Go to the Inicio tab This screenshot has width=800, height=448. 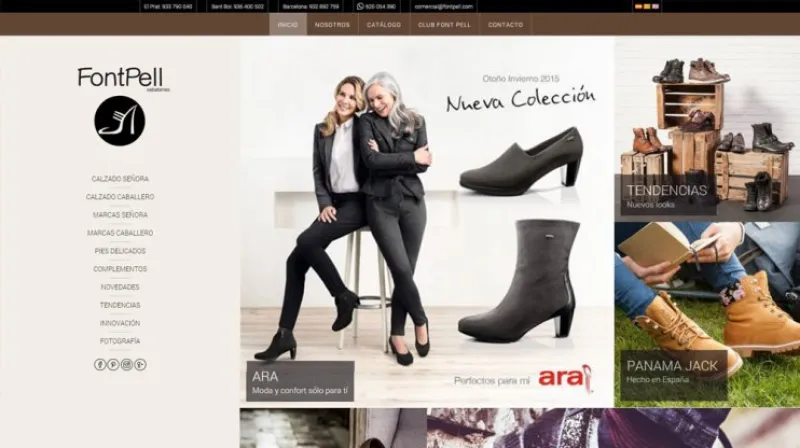(x=288, y=24)
